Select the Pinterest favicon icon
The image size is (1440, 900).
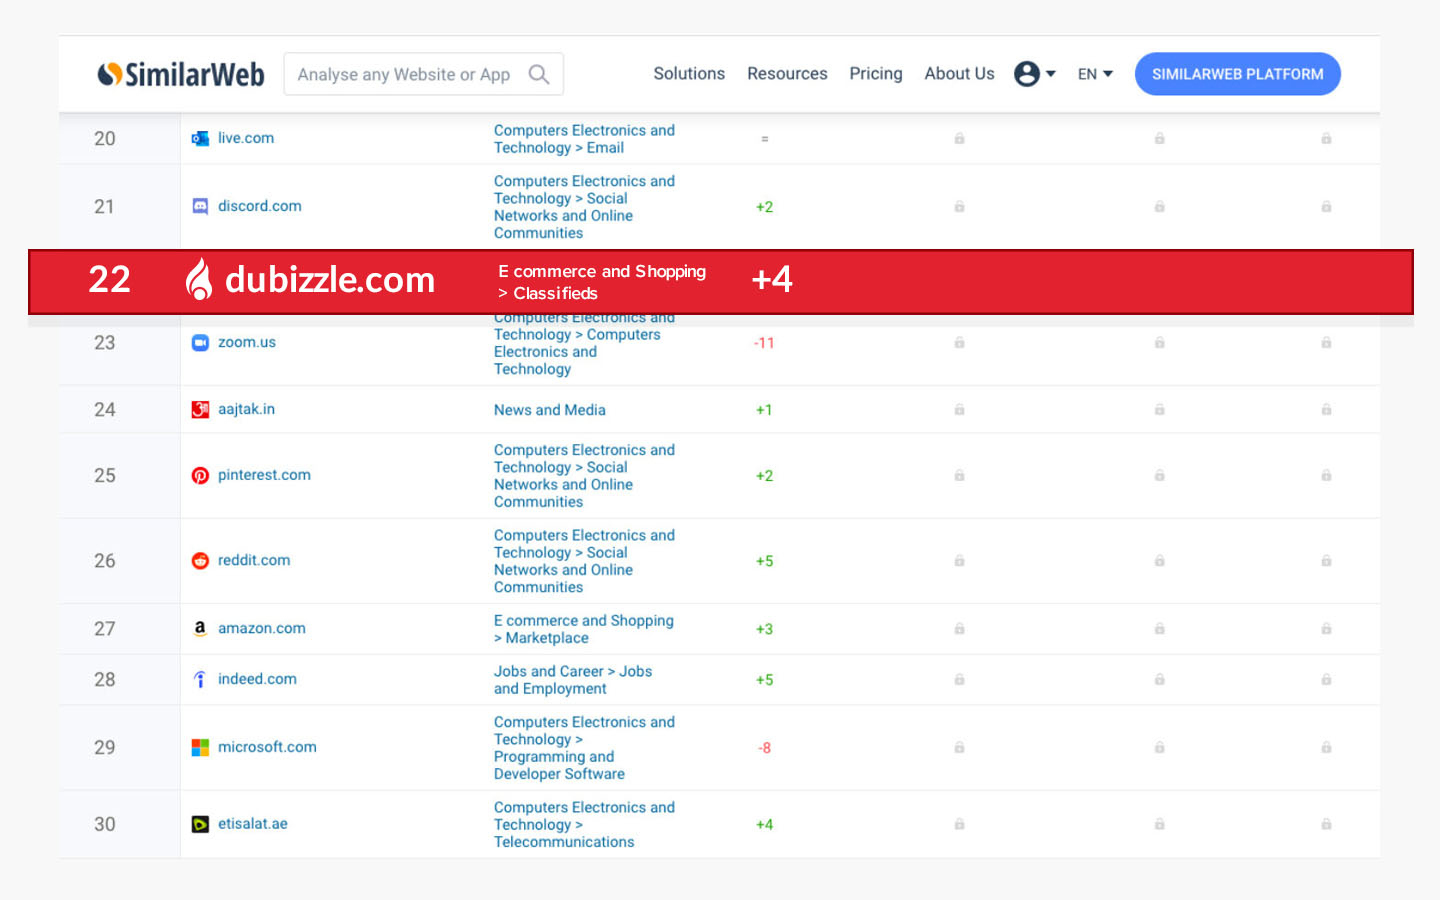[x=200, y=475]
